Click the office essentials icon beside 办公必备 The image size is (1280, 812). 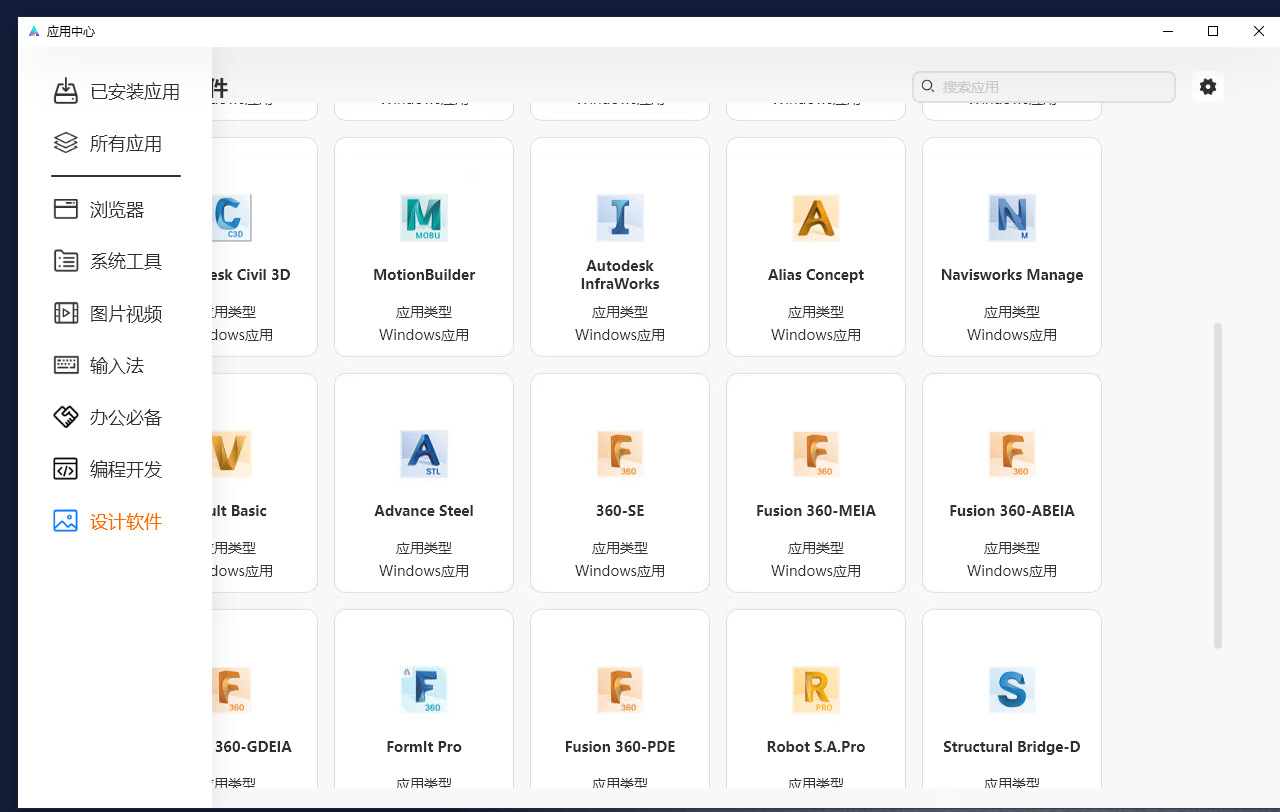click(x=66, y=417)
